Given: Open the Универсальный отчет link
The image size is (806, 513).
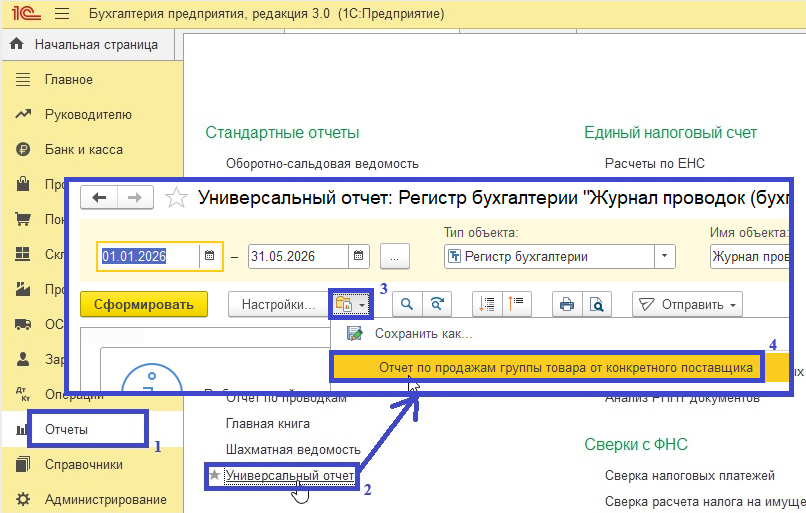Looking at the screenshot, I should tap(289, 475).
